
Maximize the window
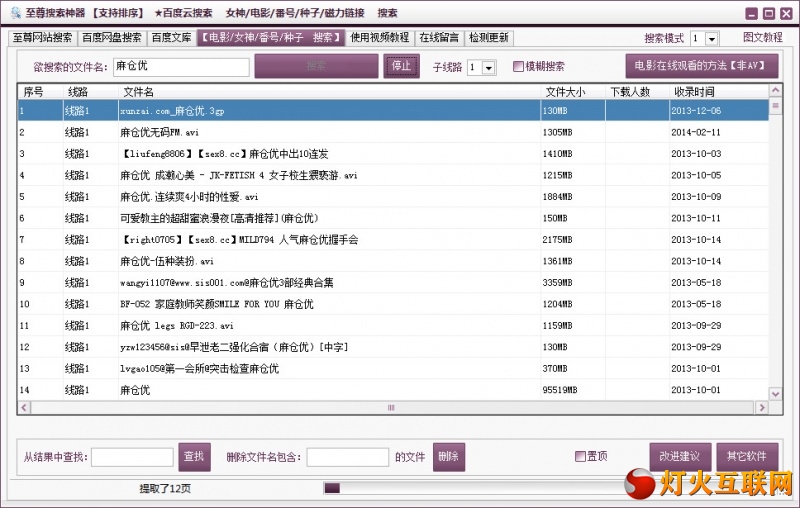coord(769,13)
